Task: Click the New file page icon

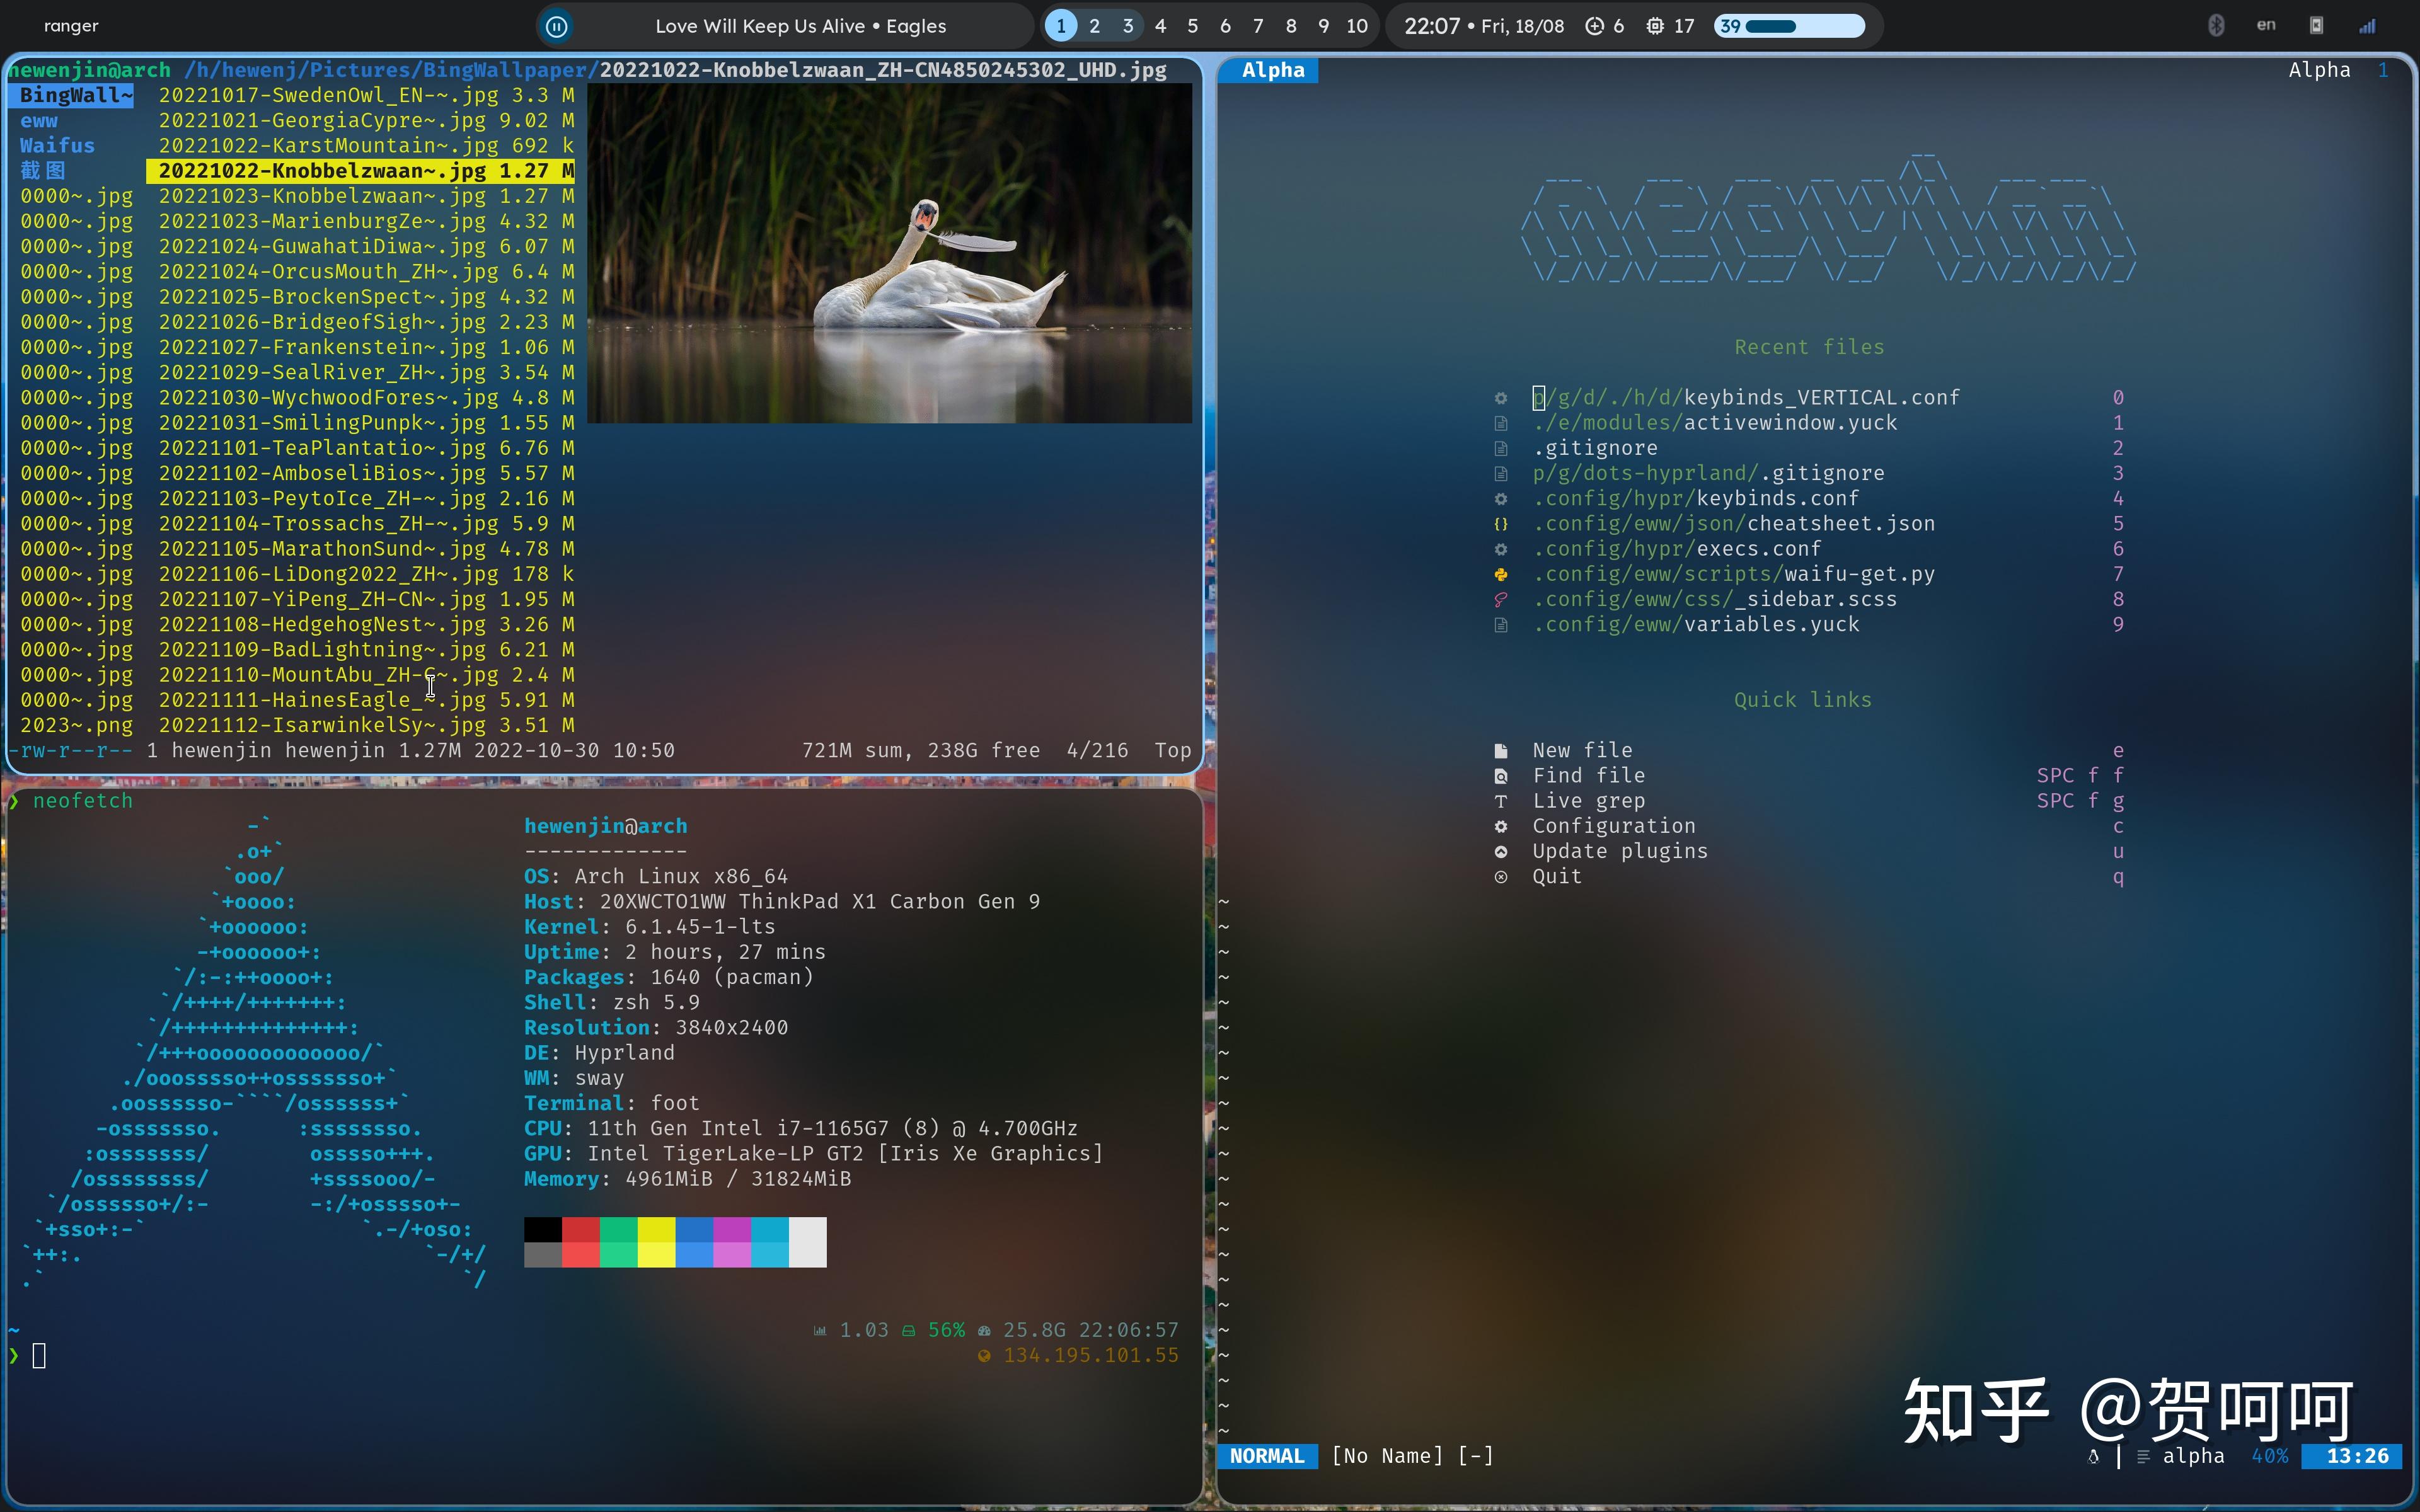Action: tap(1500, 750)
